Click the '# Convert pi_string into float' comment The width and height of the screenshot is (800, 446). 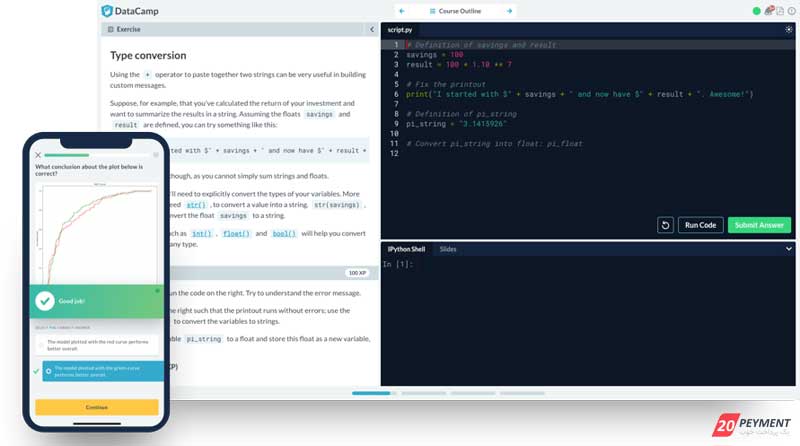[x=494, y=144]
